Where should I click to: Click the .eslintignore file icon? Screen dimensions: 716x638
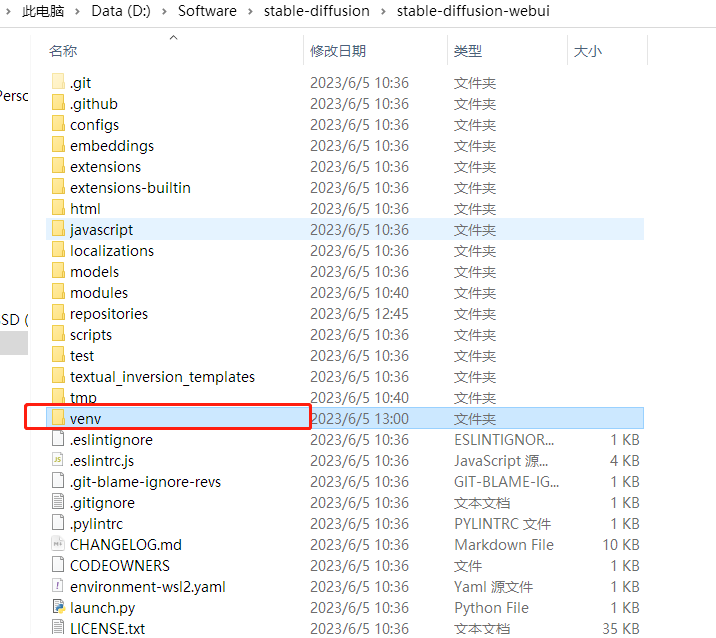click(58, 439)
